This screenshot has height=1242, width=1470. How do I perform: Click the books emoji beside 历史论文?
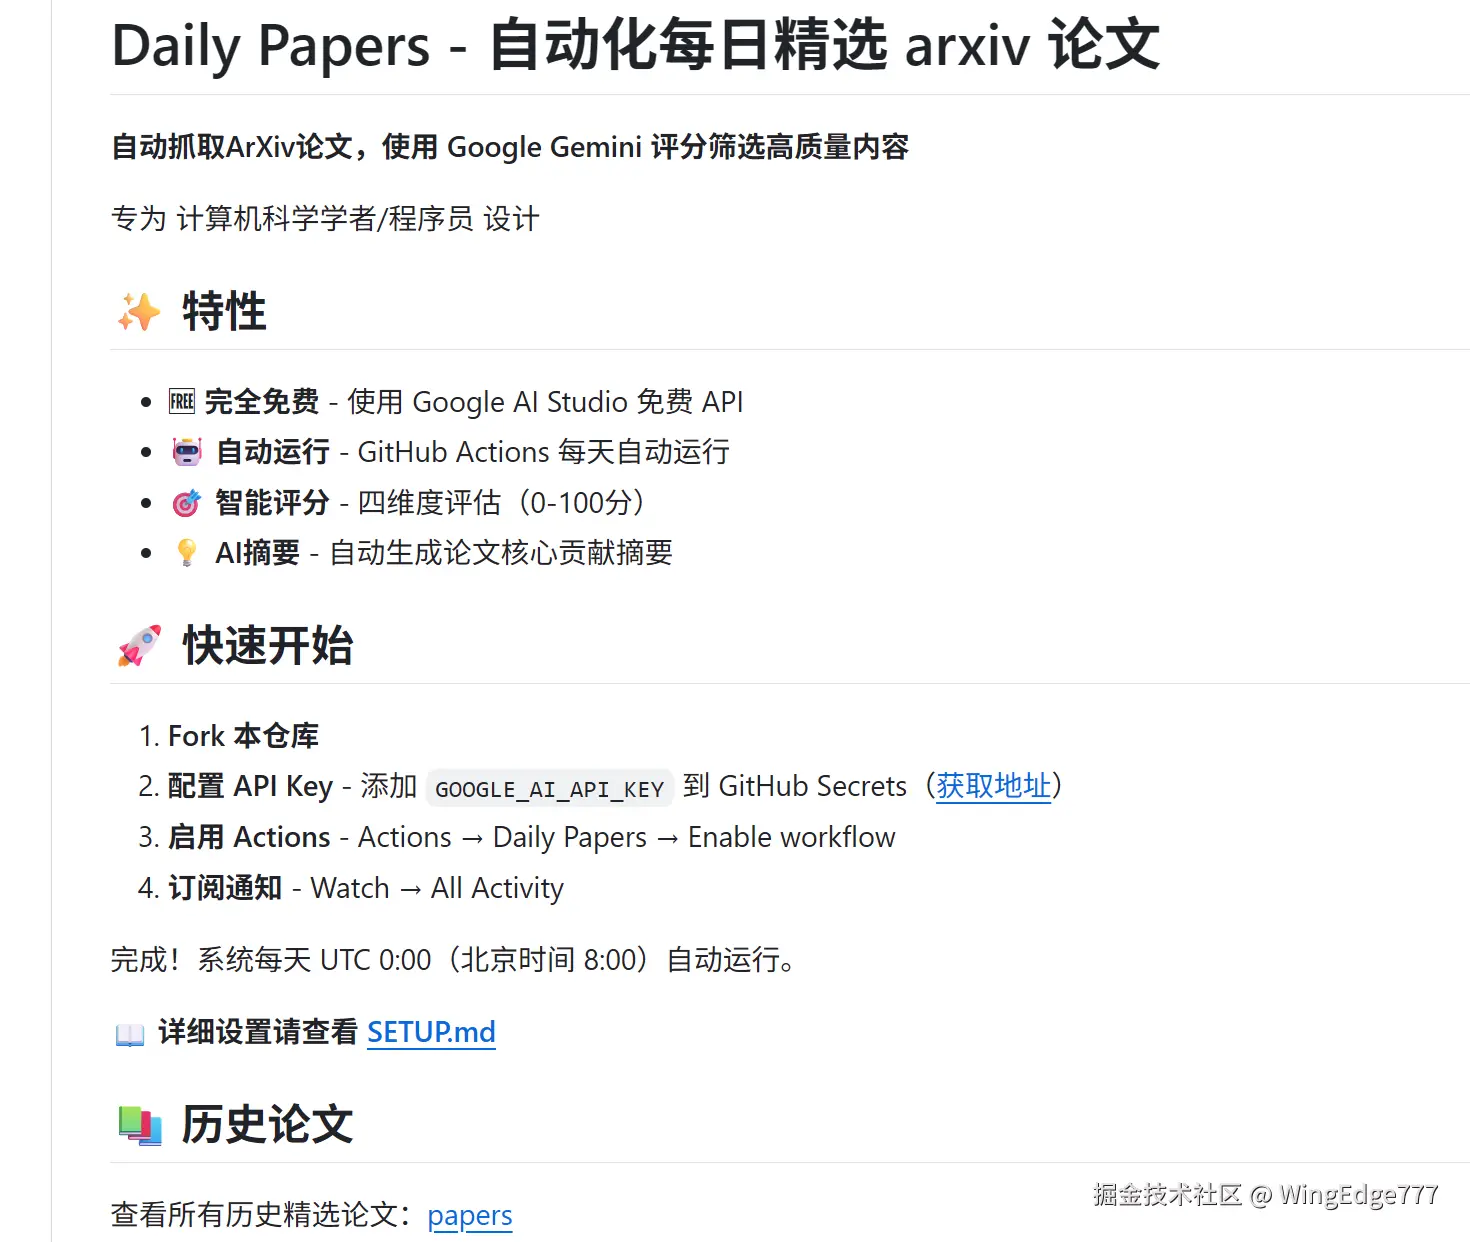(x=139, y=1125)
